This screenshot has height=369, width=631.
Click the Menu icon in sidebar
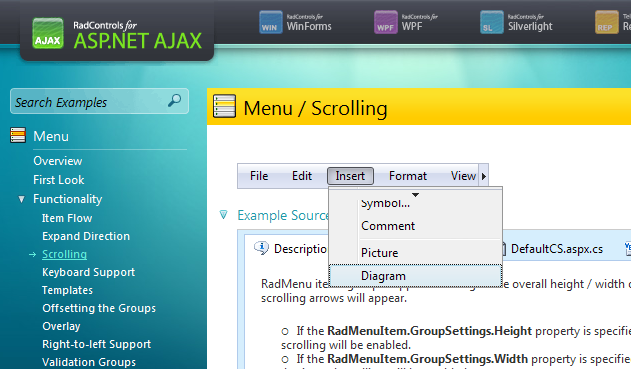coord(18,136)
